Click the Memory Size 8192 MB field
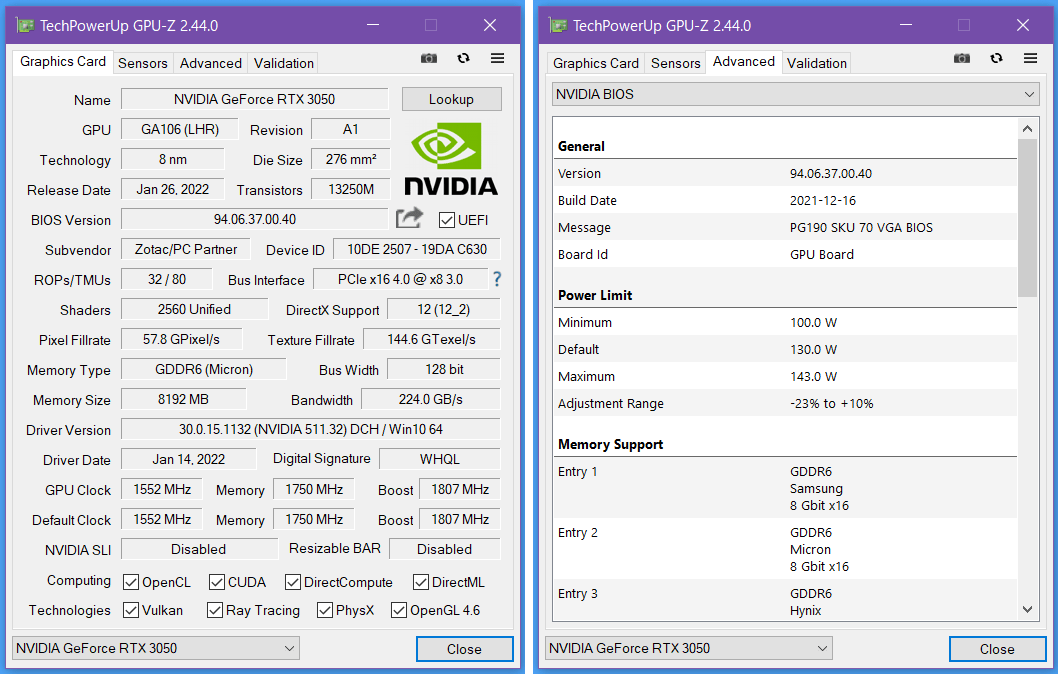 tap(184, 399)
